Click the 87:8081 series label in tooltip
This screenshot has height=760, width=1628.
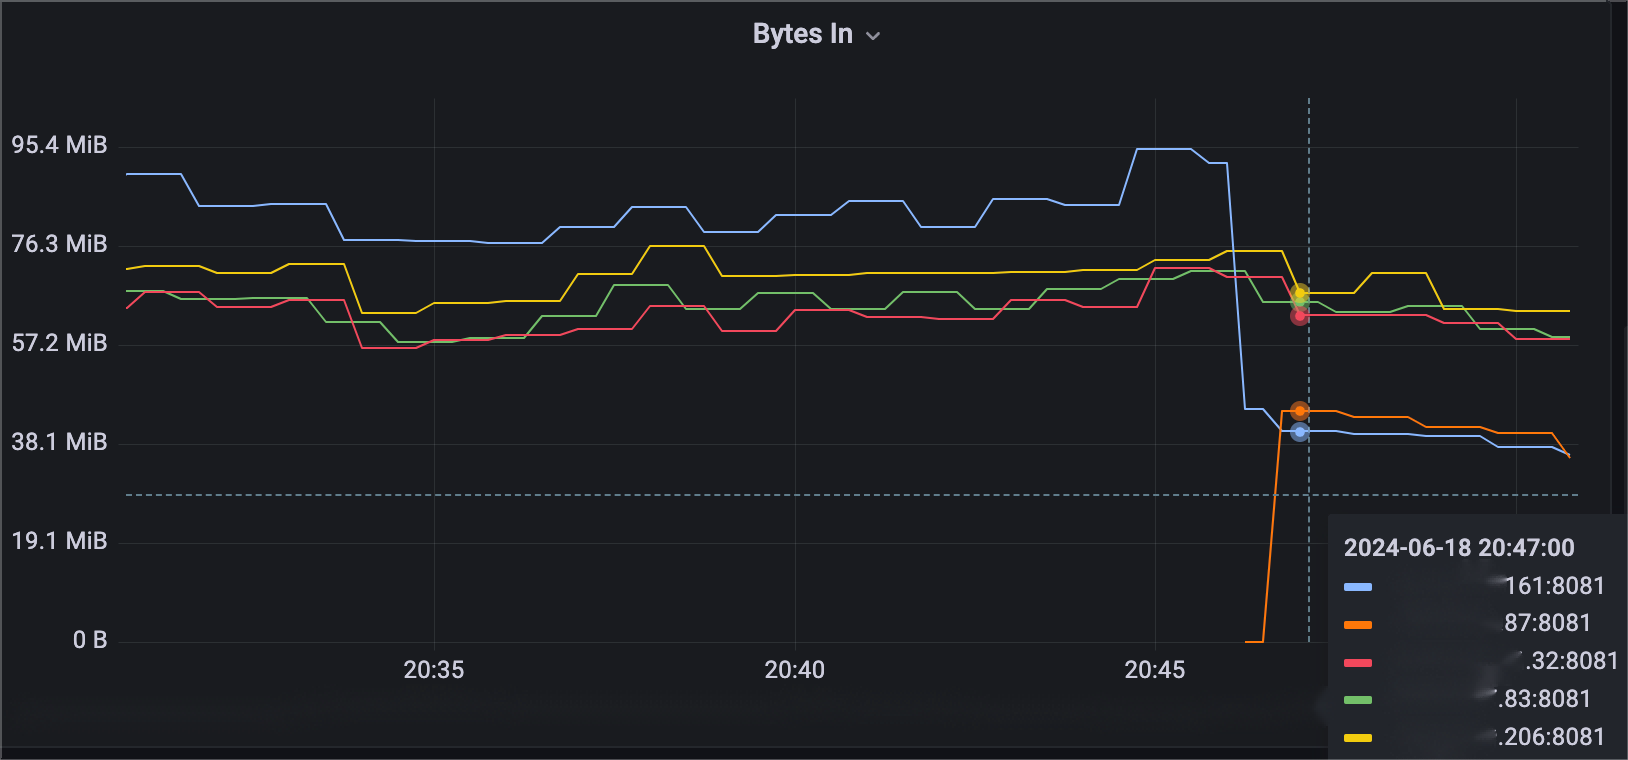tap(1547, 623)
